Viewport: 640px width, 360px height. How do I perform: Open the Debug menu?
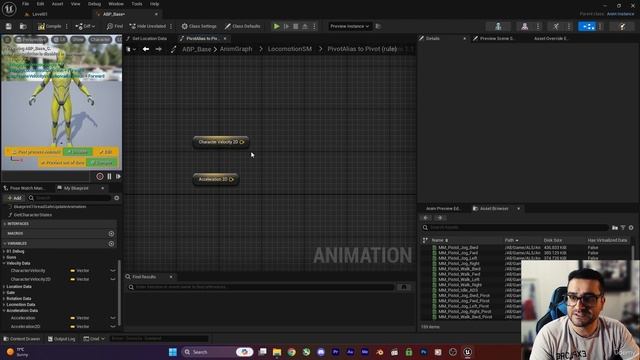(94, 4)
